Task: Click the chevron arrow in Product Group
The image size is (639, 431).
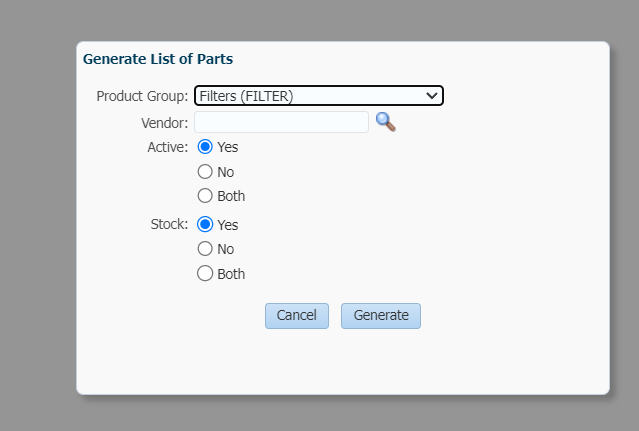Action: pyautogui.click(x=432, y=96)
